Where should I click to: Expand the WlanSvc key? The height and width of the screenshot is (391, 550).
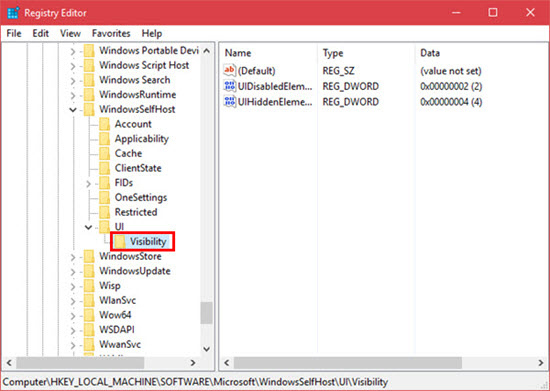click(73, 302)
